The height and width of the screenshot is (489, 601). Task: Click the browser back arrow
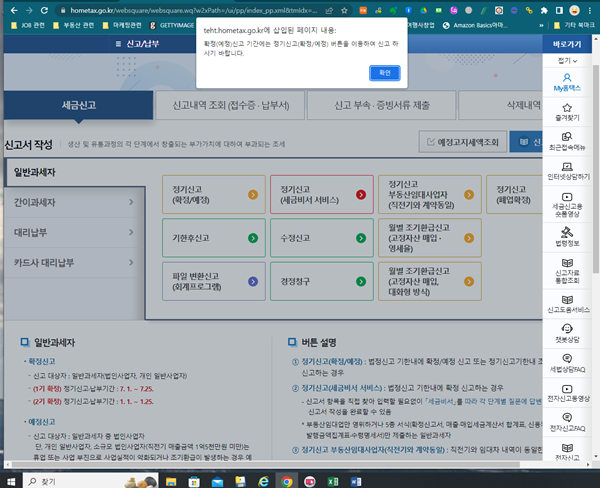tap(14, 10)
